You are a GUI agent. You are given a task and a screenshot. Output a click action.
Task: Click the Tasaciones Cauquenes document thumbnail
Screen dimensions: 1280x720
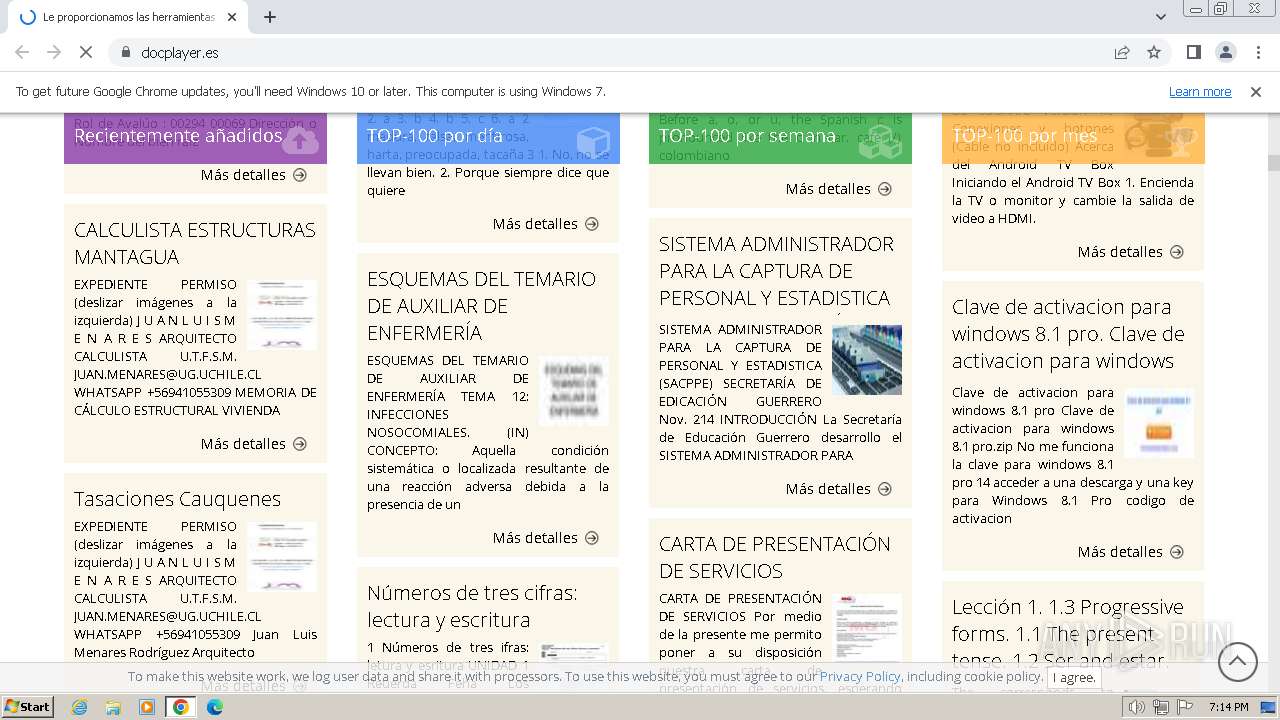click(x=282, y=557)
